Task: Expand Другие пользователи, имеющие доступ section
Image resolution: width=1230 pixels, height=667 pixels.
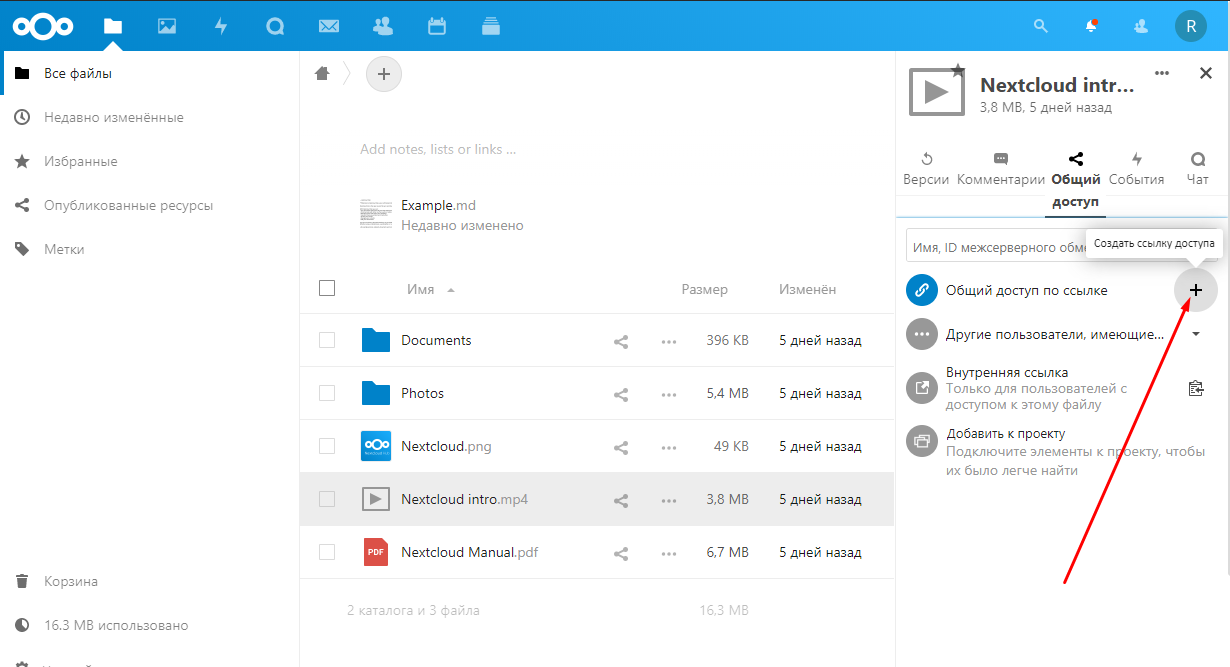Action: (x=1196, y=334)
